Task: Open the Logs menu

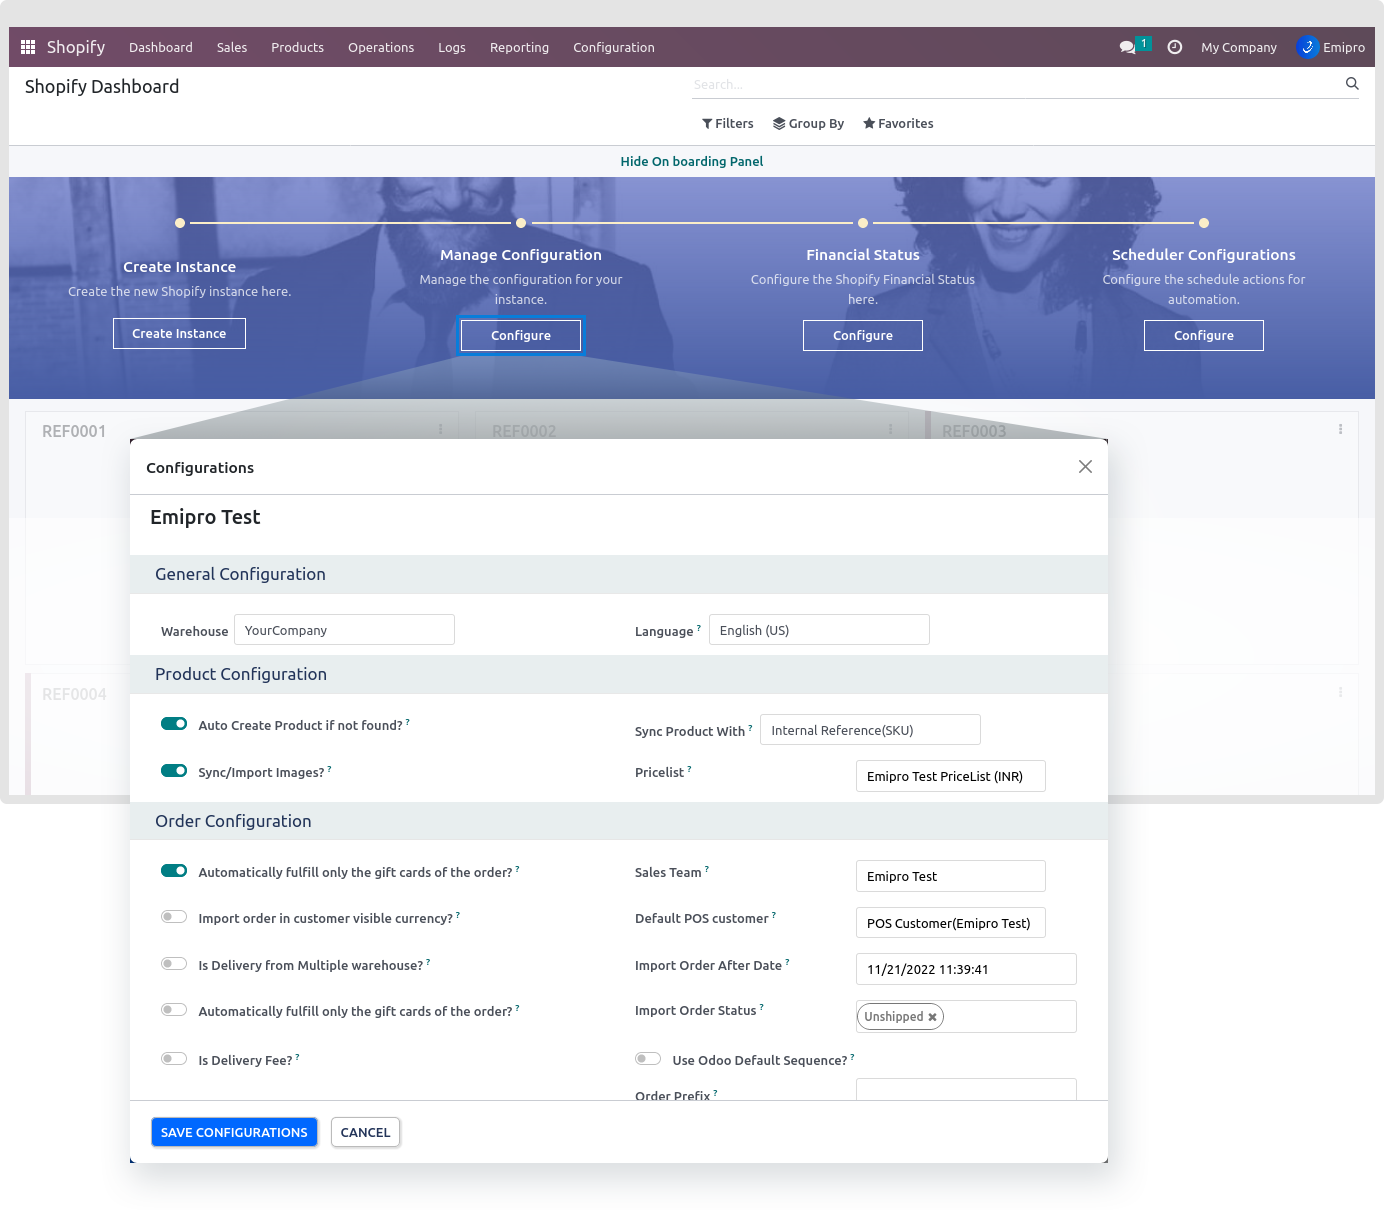Action: tap(452, 47)
